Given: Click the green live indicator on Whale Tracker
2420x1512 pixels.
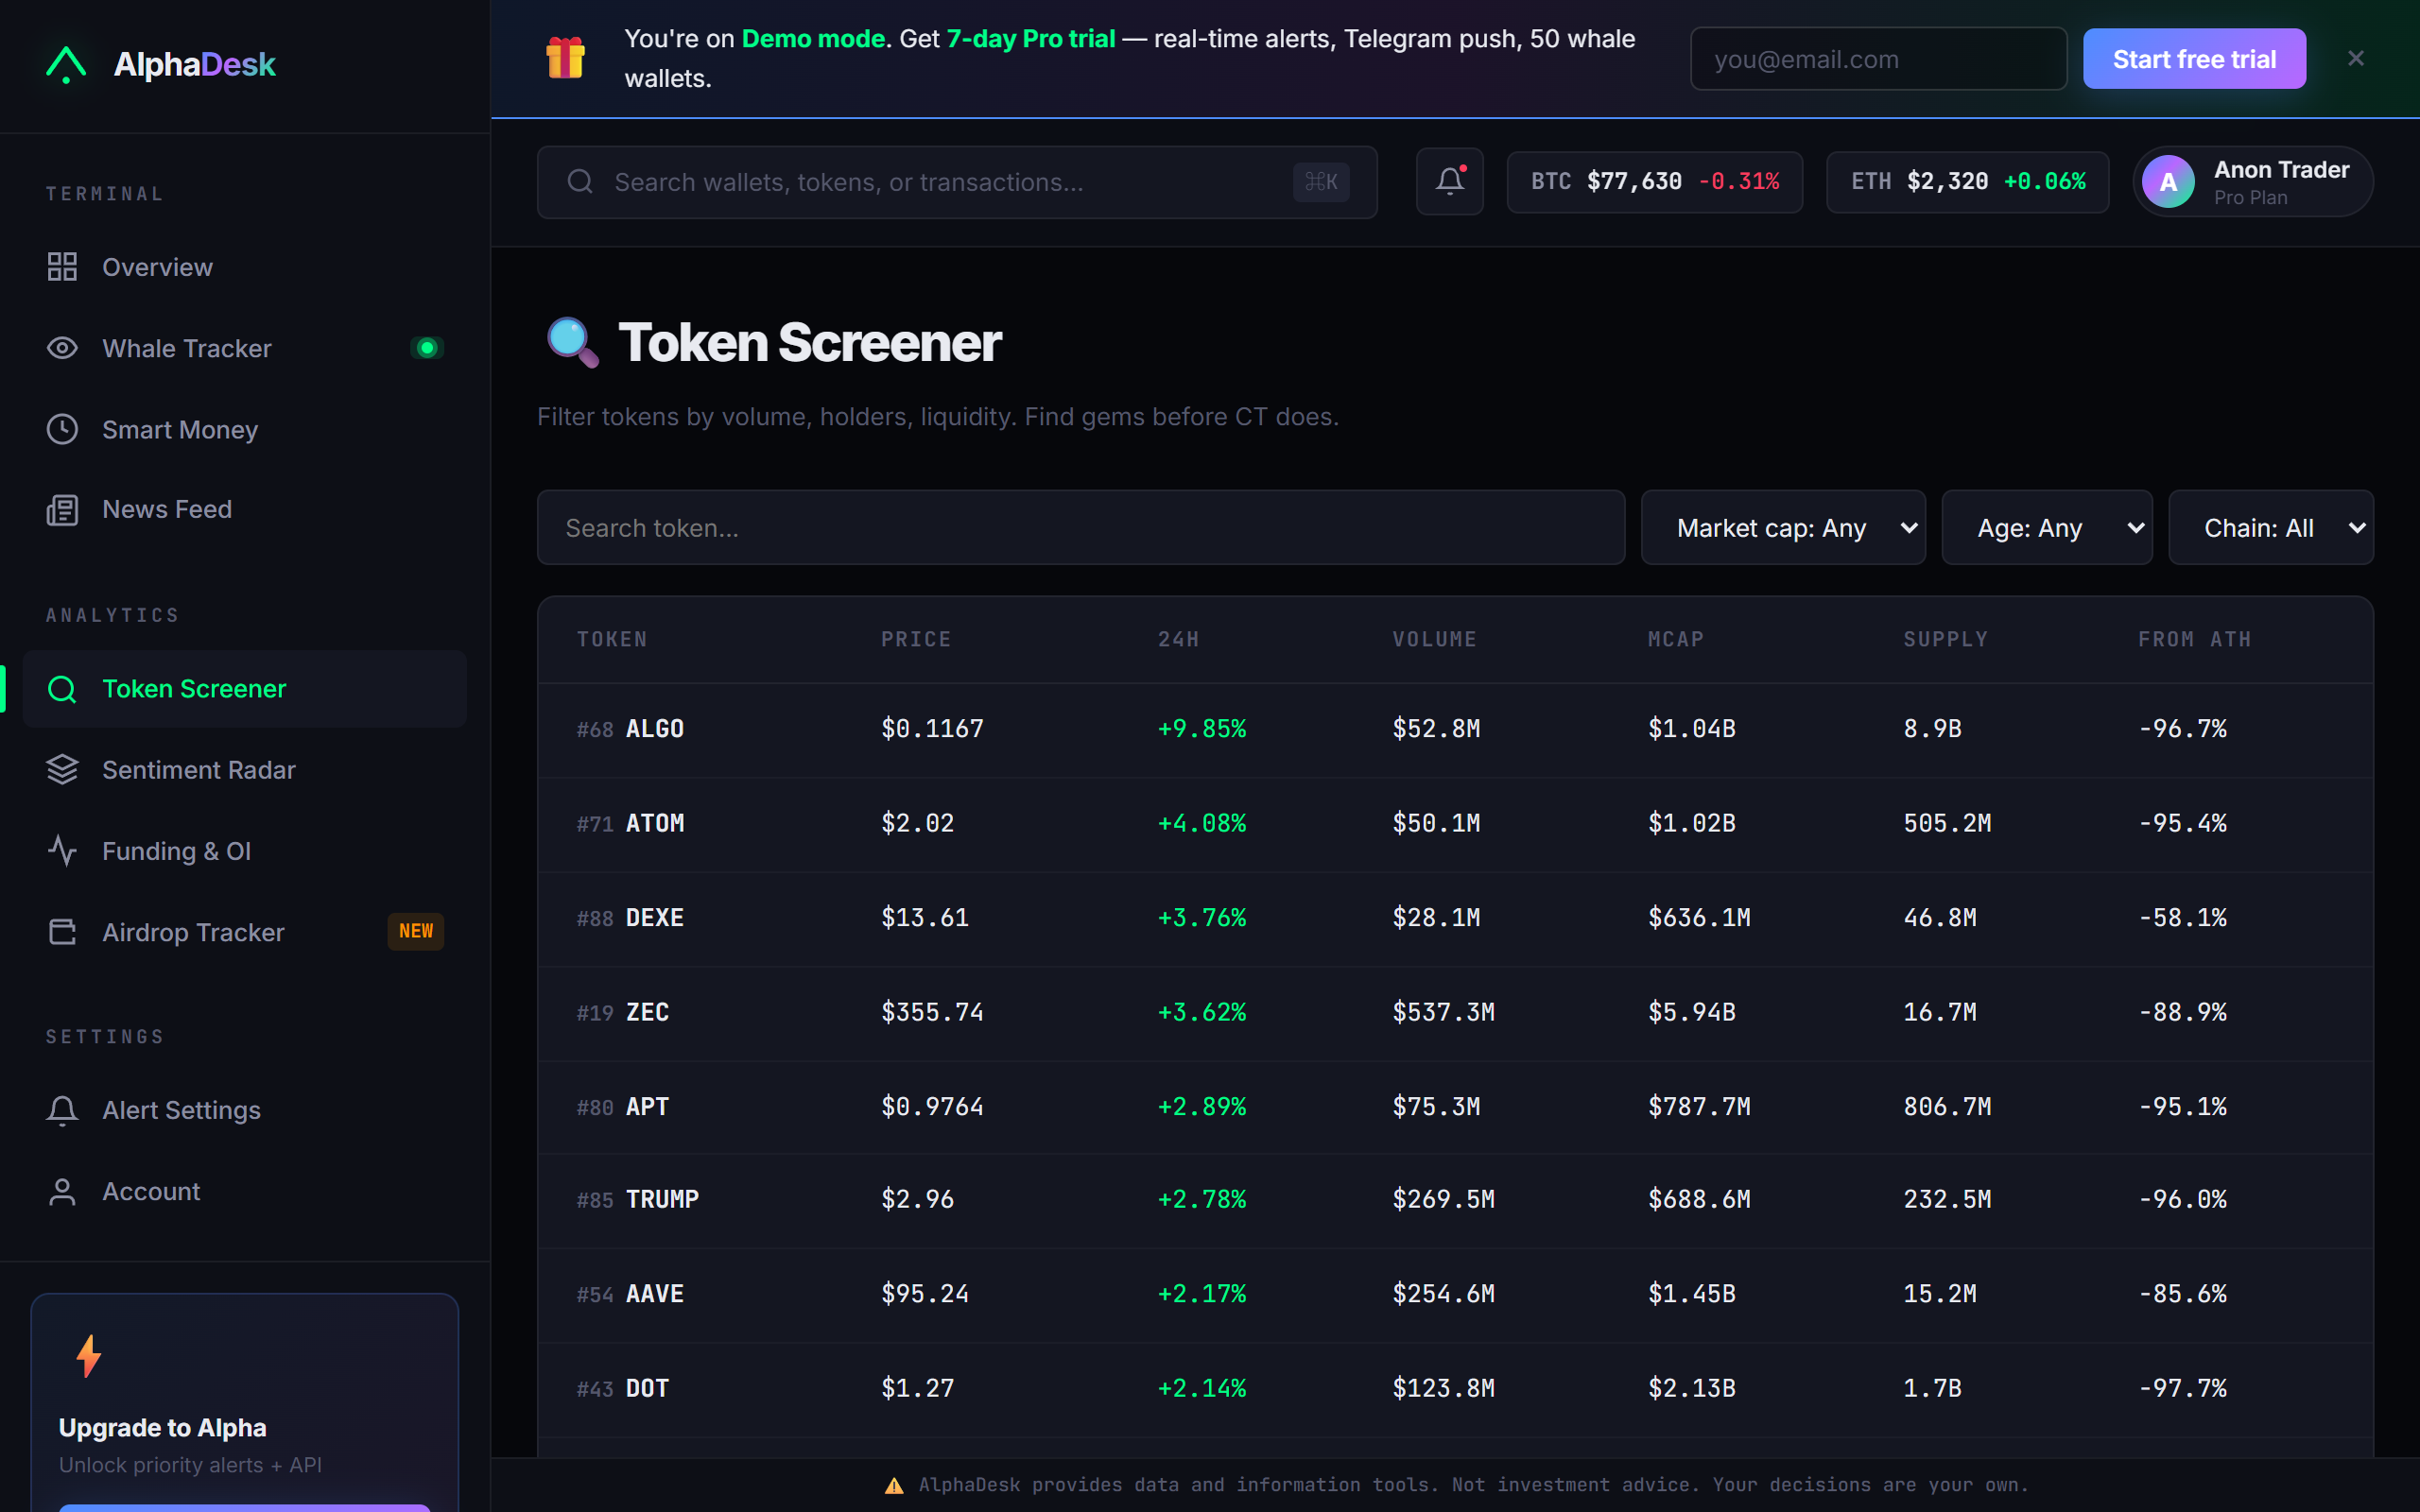Looking at the screenshot, I should click(427, 348).
